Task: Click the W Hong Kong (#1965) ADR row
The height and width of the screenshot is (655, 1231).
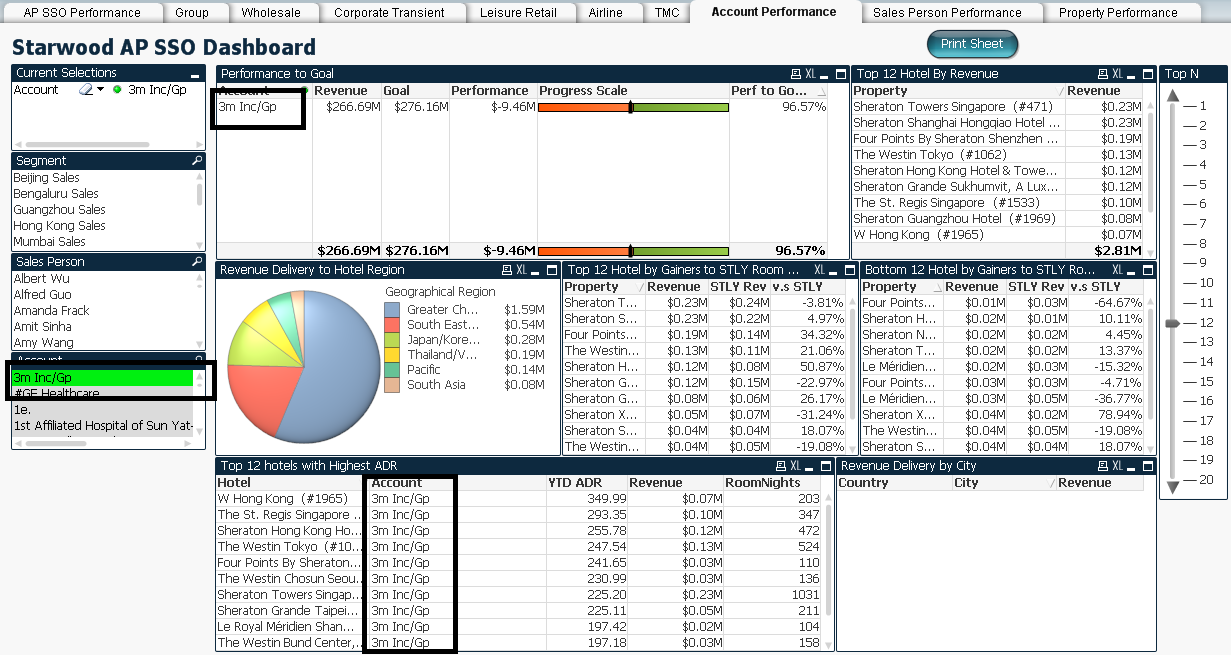Action: (x=519, y=499)
